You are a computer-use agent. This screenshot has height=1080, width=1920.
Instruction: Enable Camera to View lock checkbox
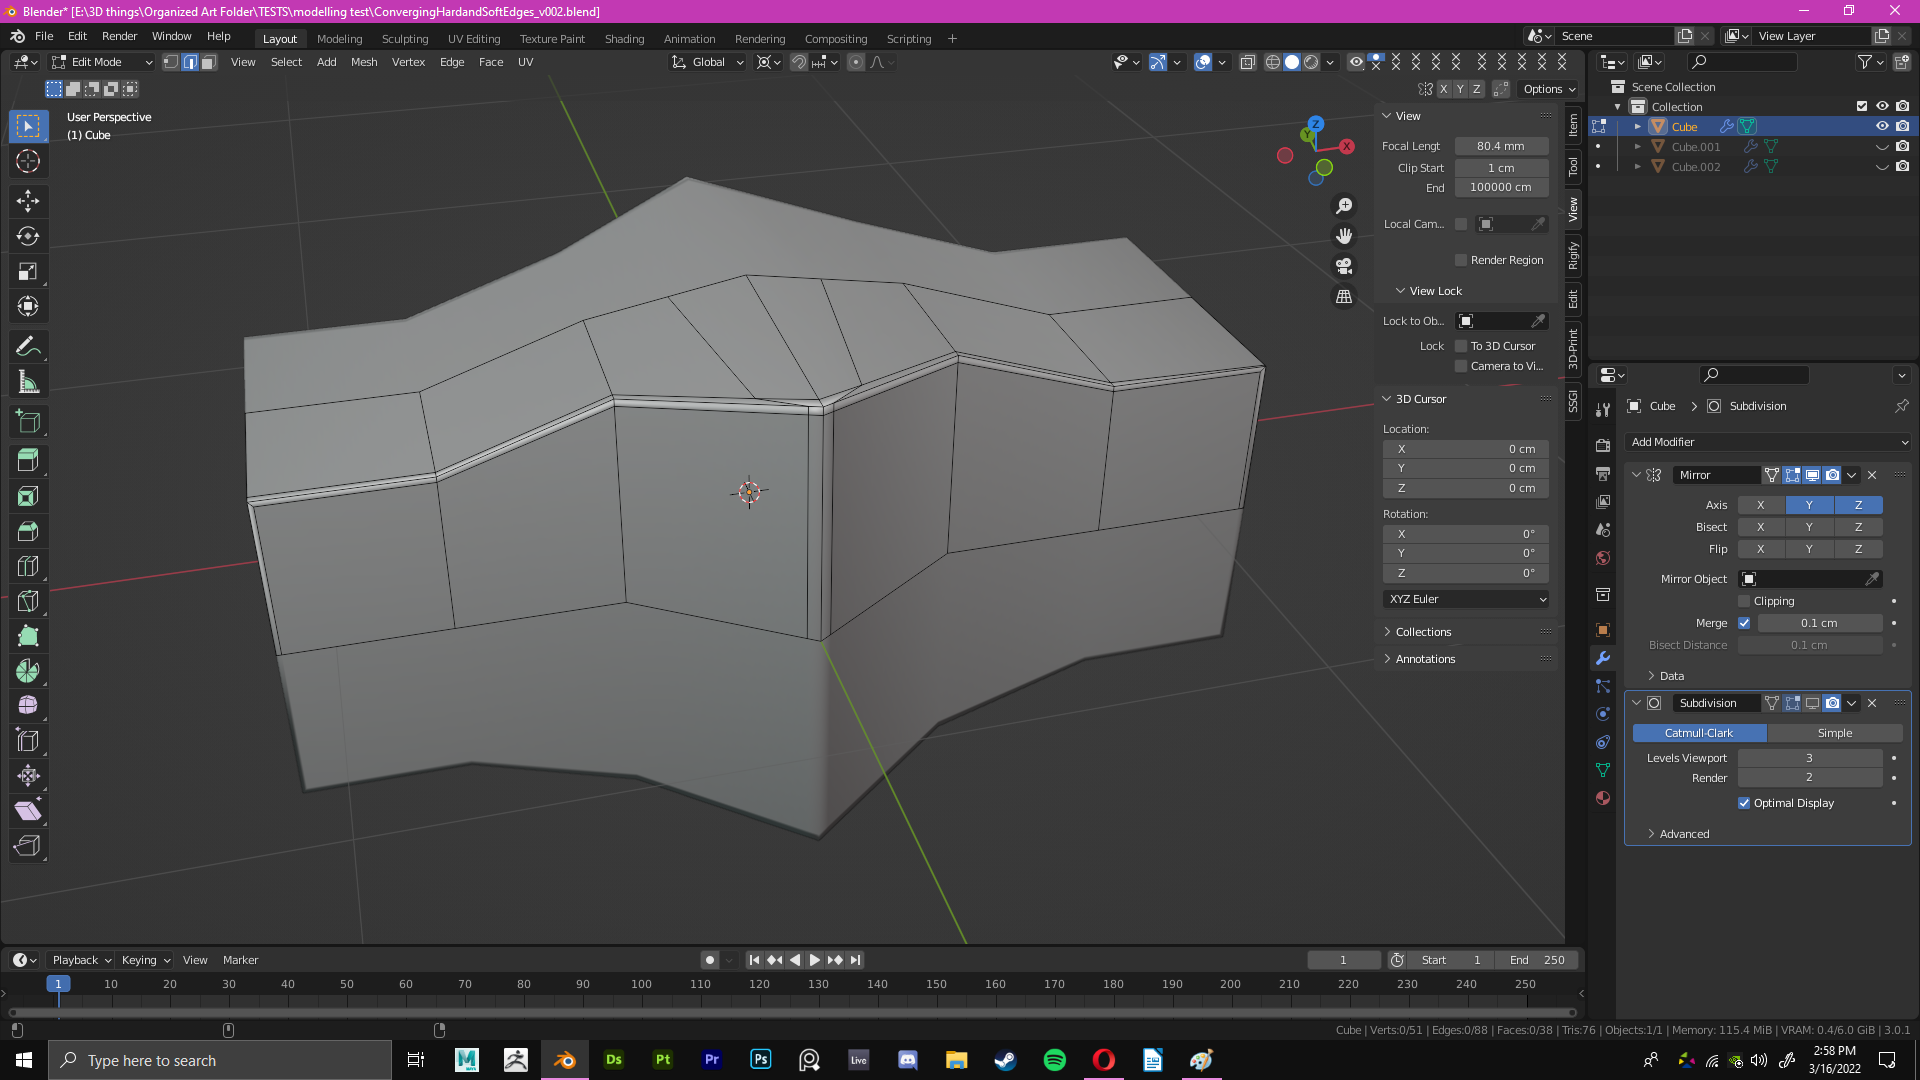(1461, 366)
